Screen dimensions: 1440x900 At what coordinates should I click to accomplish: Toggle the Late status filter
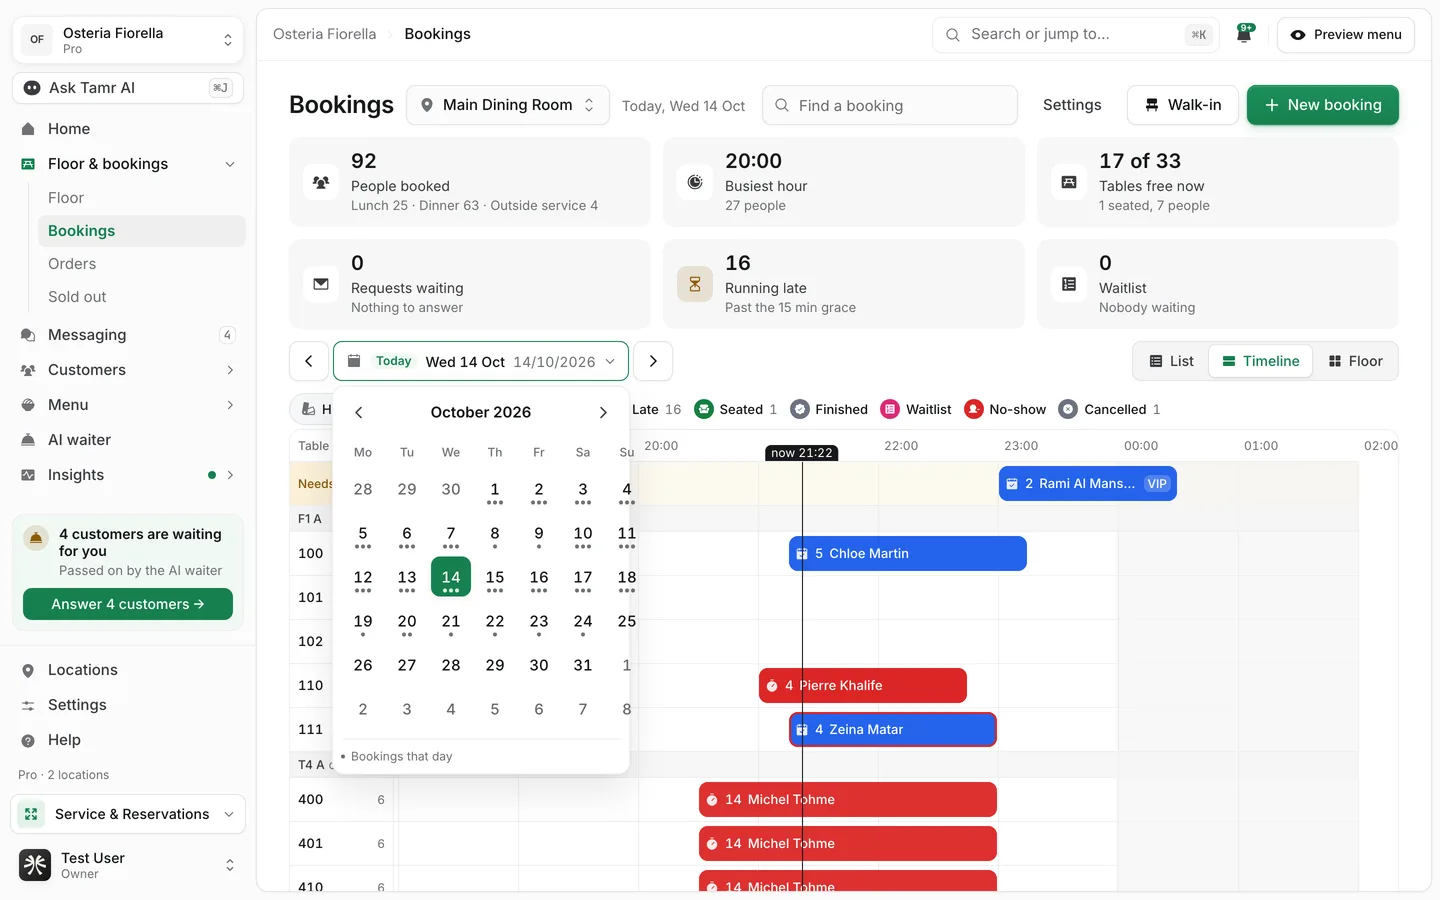click(656, 409)
